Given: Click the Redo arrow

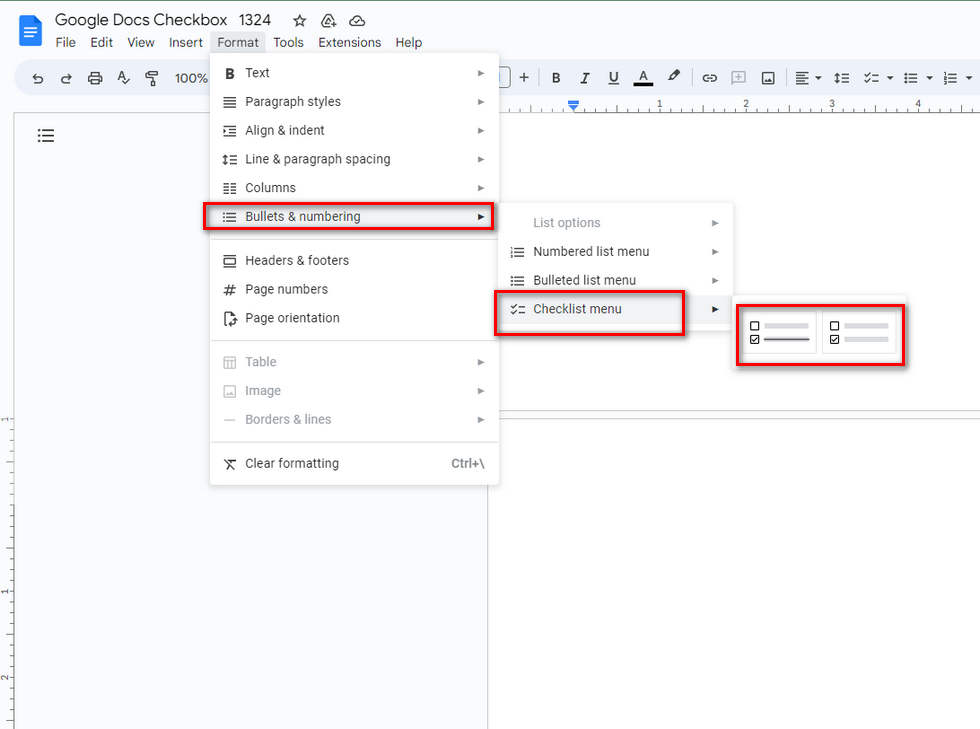Looking at the screenshot, I should [66, 78].
